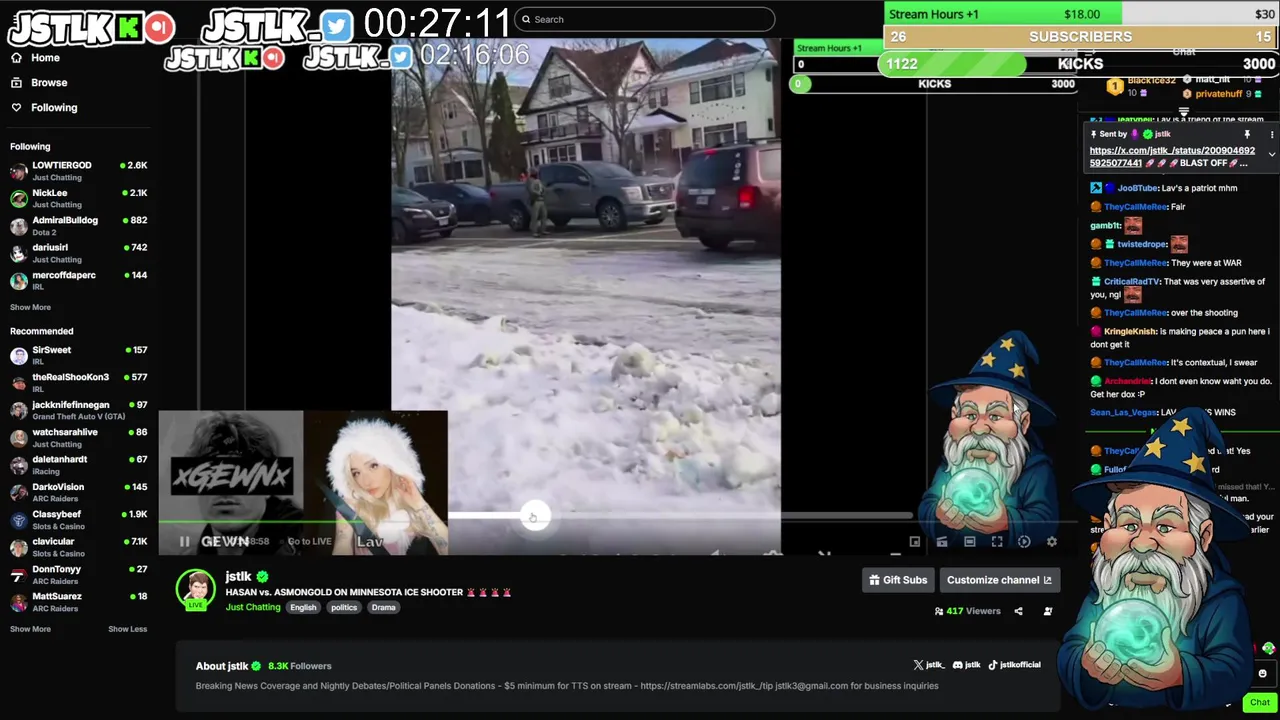
Task: Expand pinned message chevron
Action: point(1272,154)
